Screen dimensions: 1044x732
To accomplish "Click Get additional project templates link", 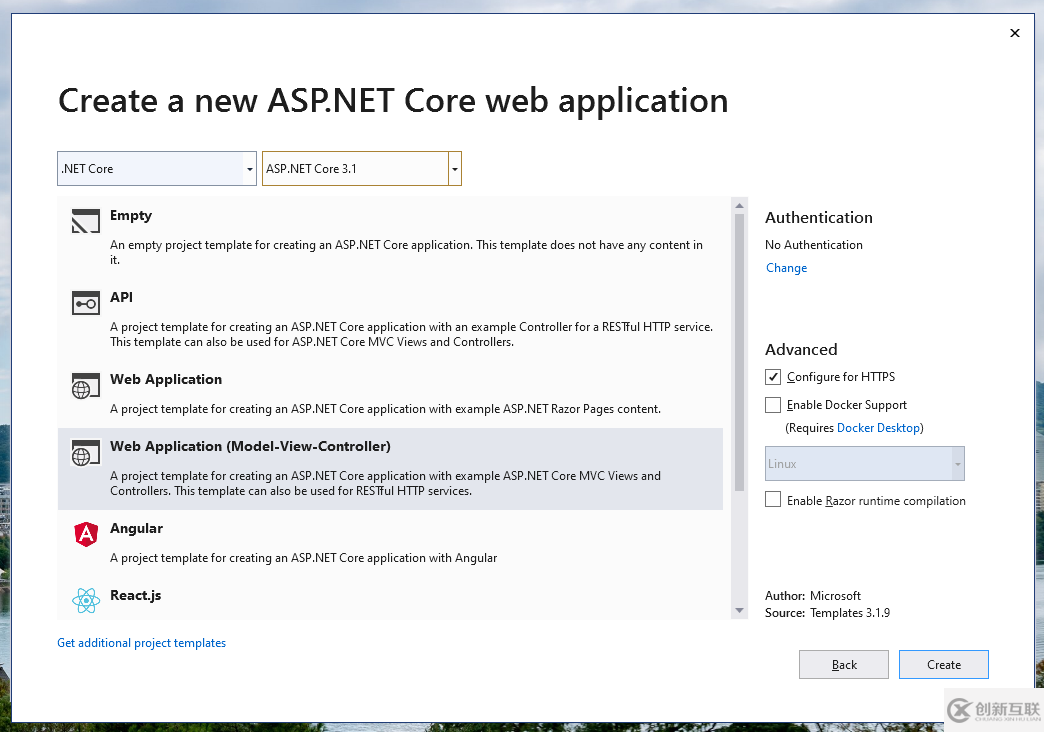I will pos(141,643).
